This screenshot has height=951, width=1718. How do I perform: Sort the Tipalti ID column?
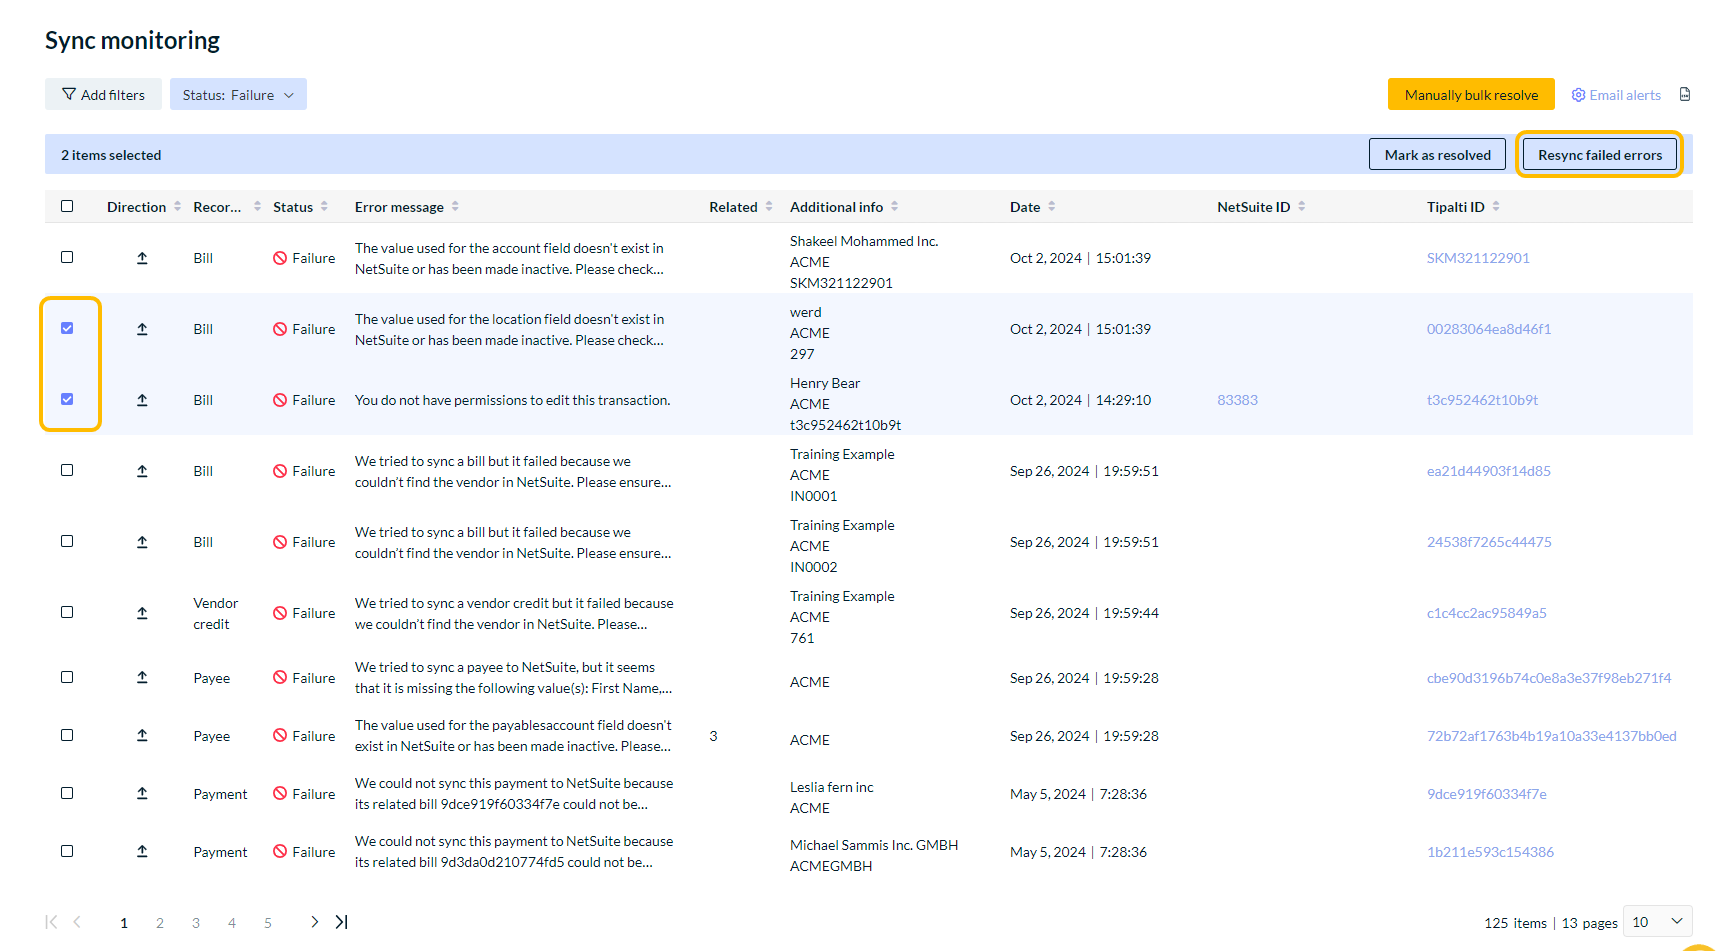[x=1497, y=206]
